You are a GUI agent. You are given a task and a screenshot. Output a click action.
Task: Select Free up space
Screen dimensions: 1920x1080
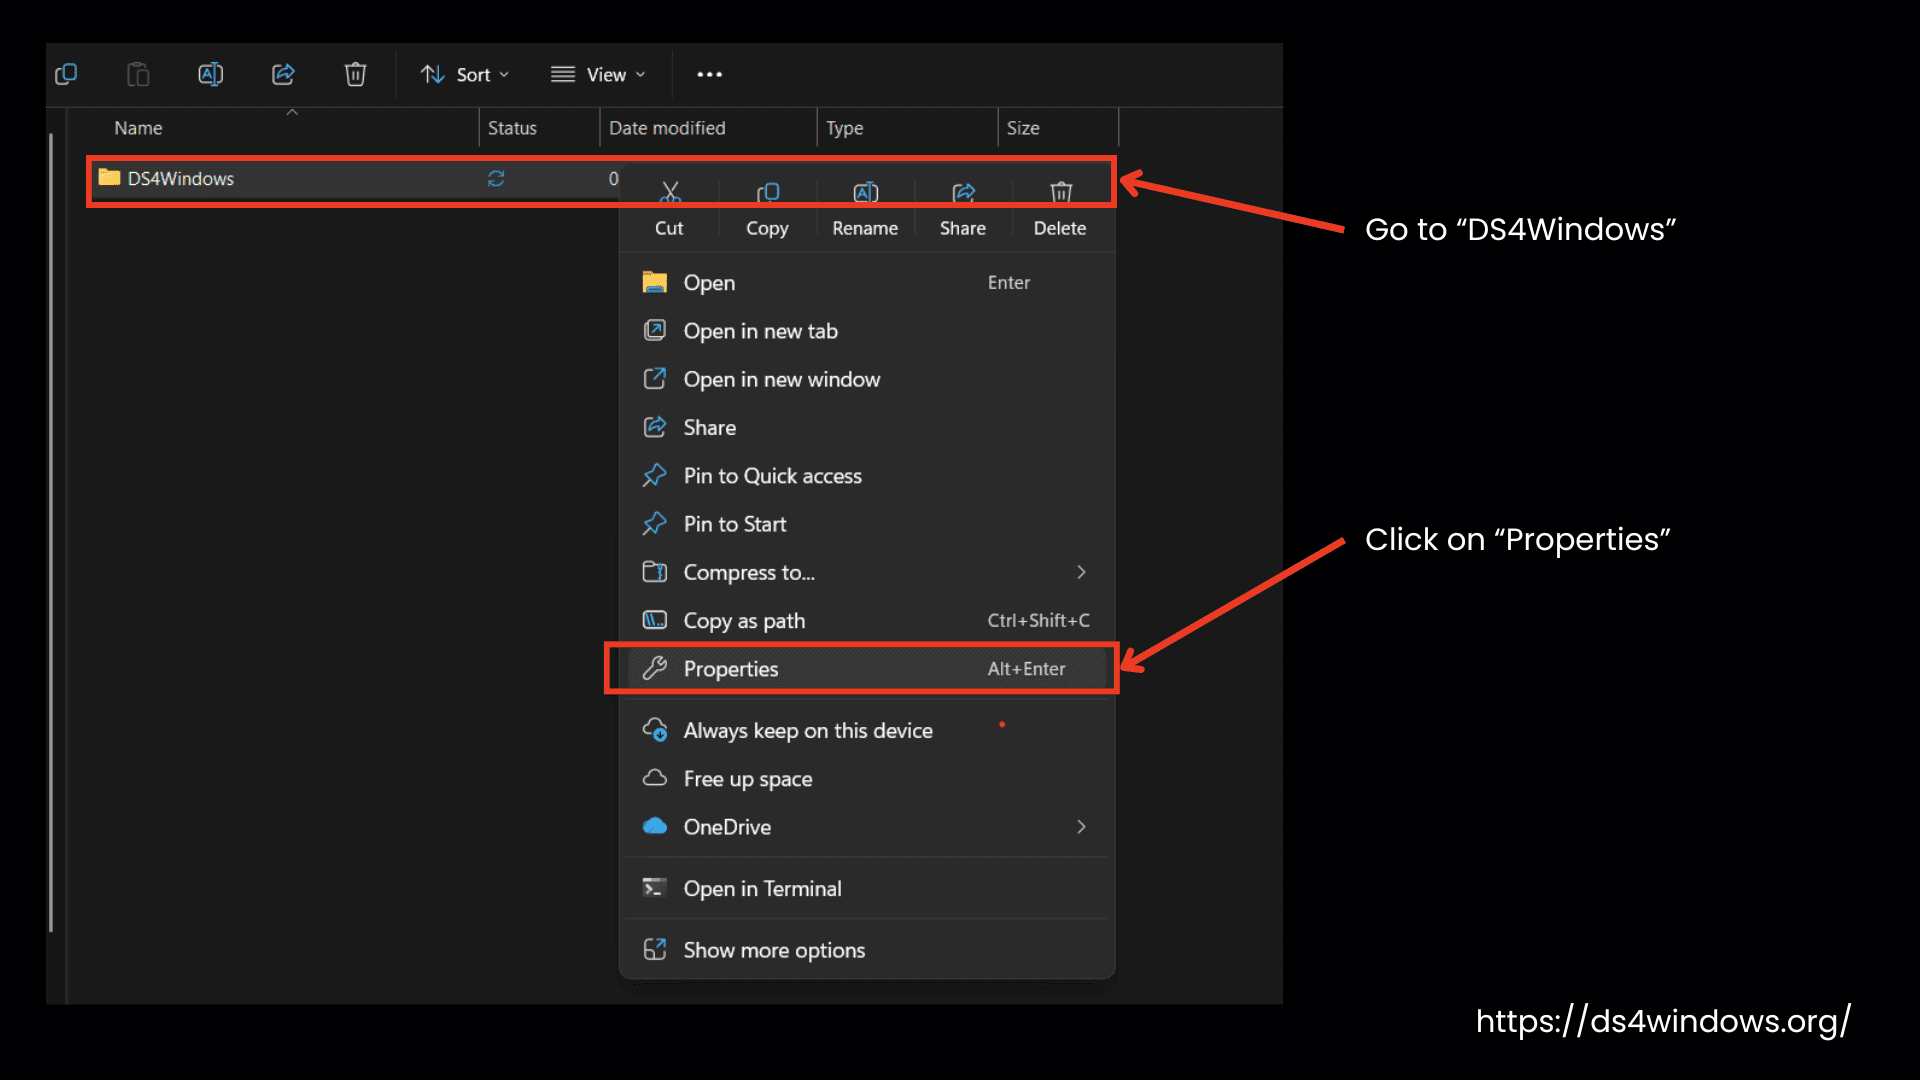pos(867,779)
